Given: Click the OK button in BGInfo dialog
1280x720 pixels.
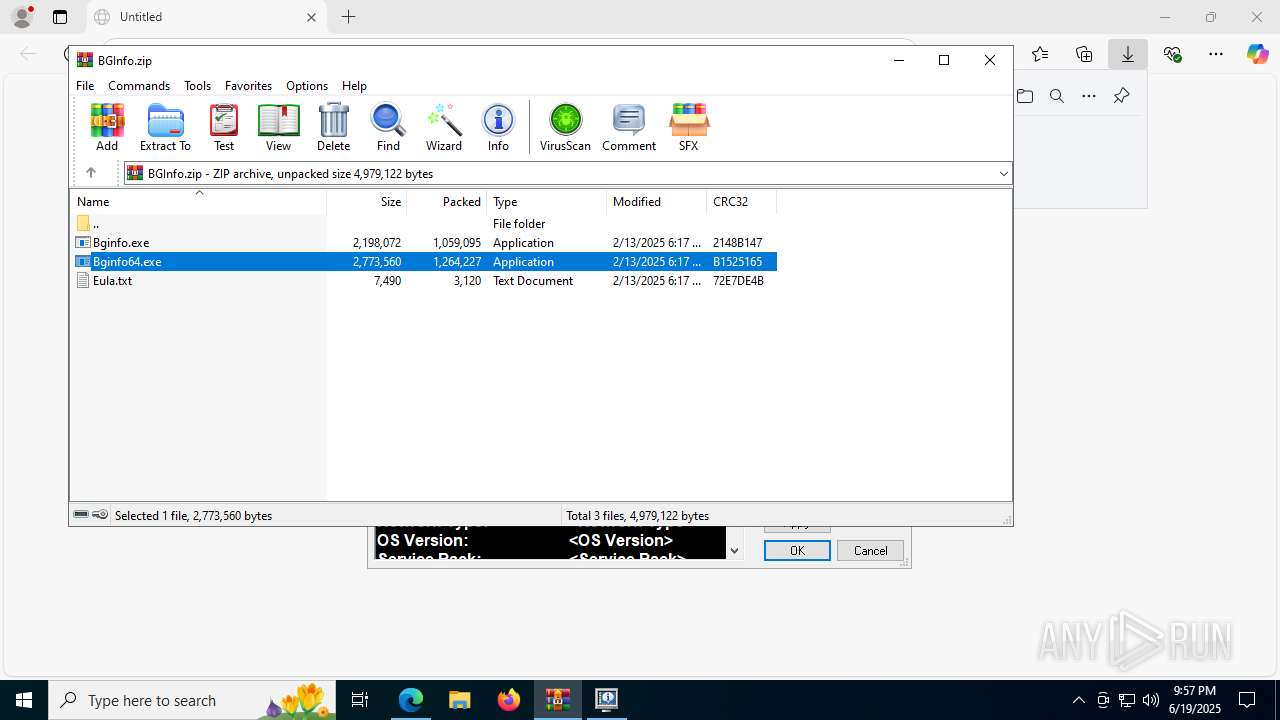Looking at the screenshot, I should (797, 550).
